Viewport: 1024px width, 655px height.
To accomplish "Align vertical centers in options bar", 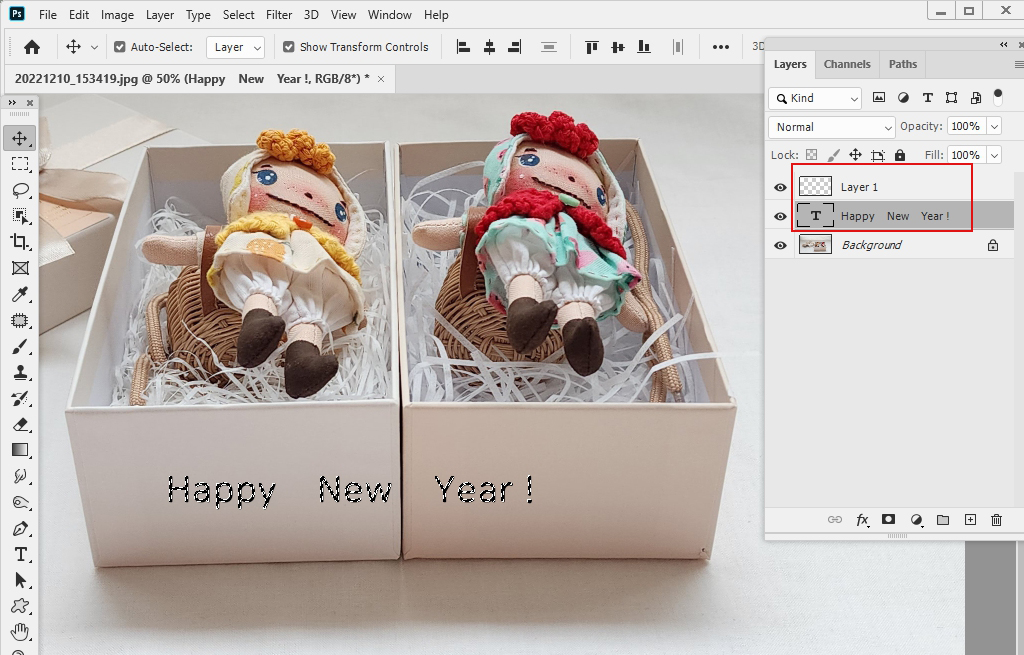I will click(618, 47).
